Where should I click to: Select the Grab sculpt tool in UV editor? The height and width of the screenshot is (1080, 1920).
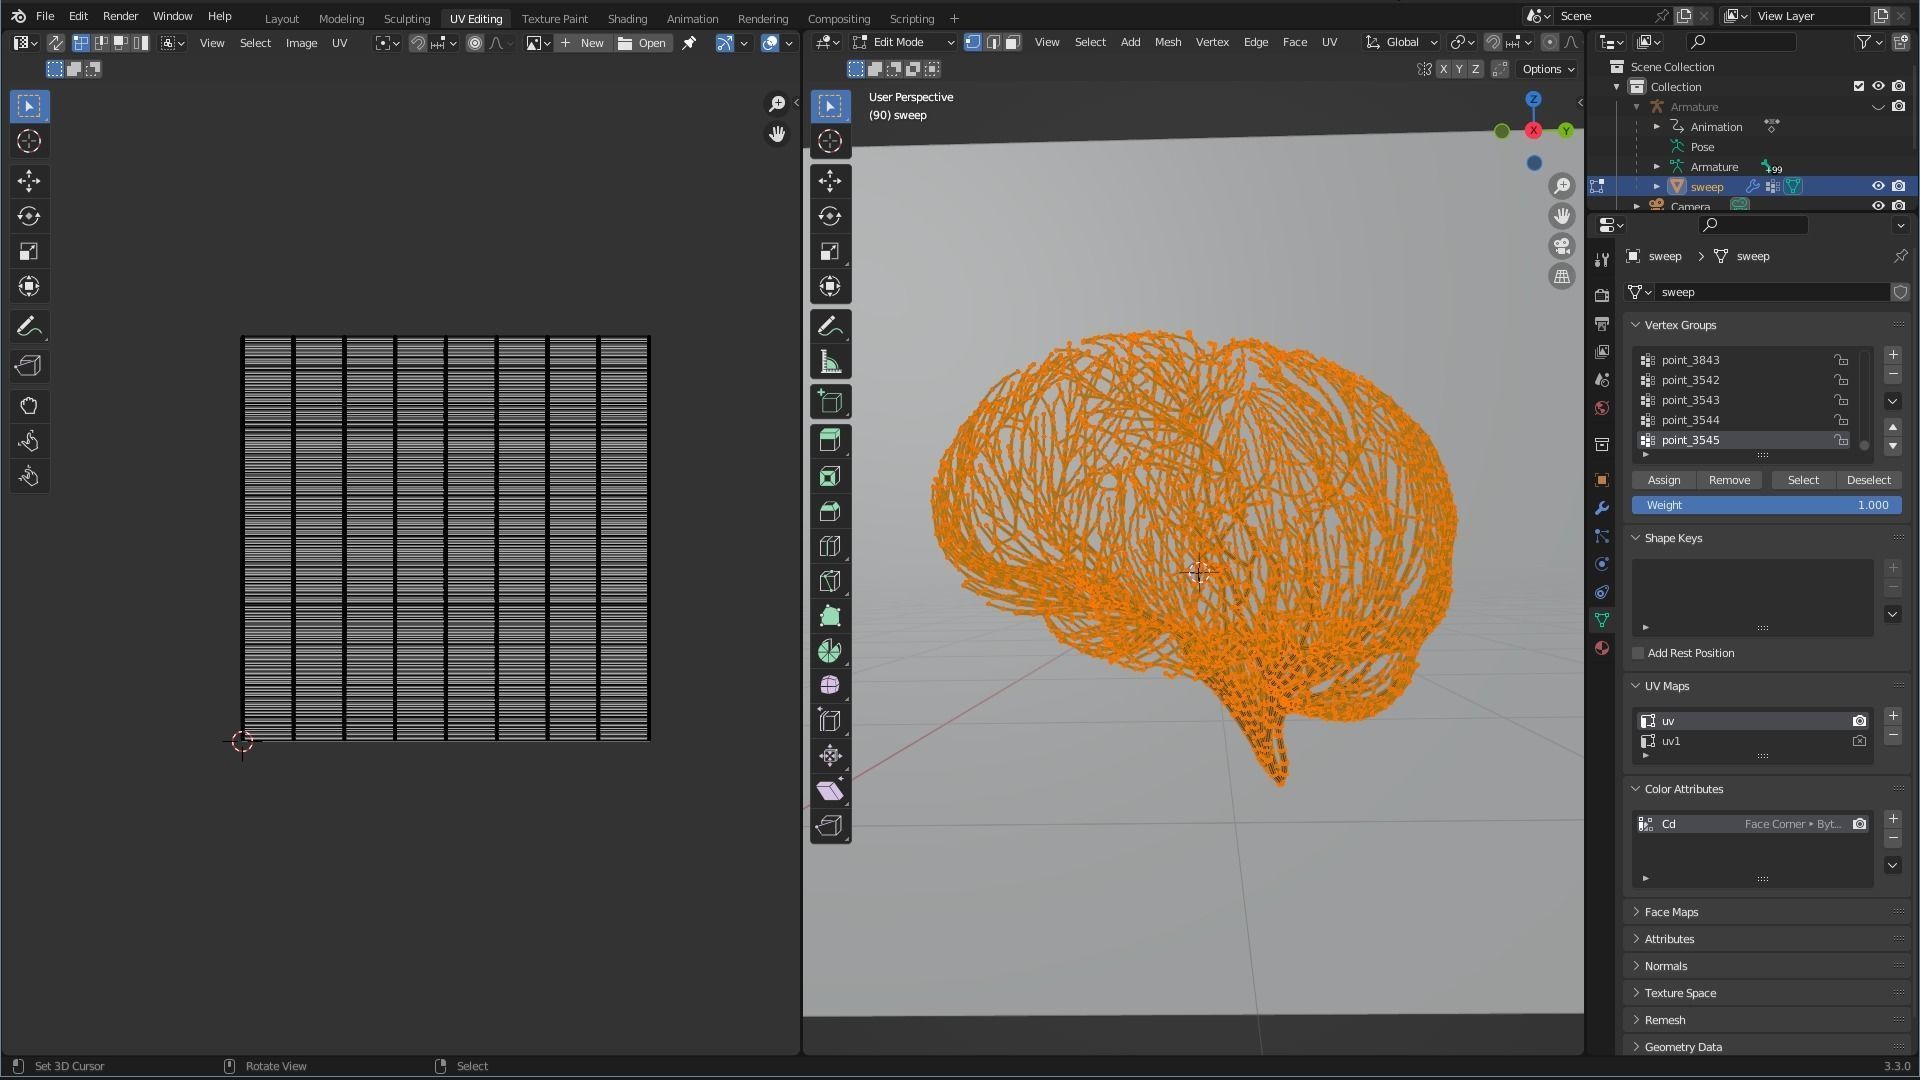click(29, 406)
